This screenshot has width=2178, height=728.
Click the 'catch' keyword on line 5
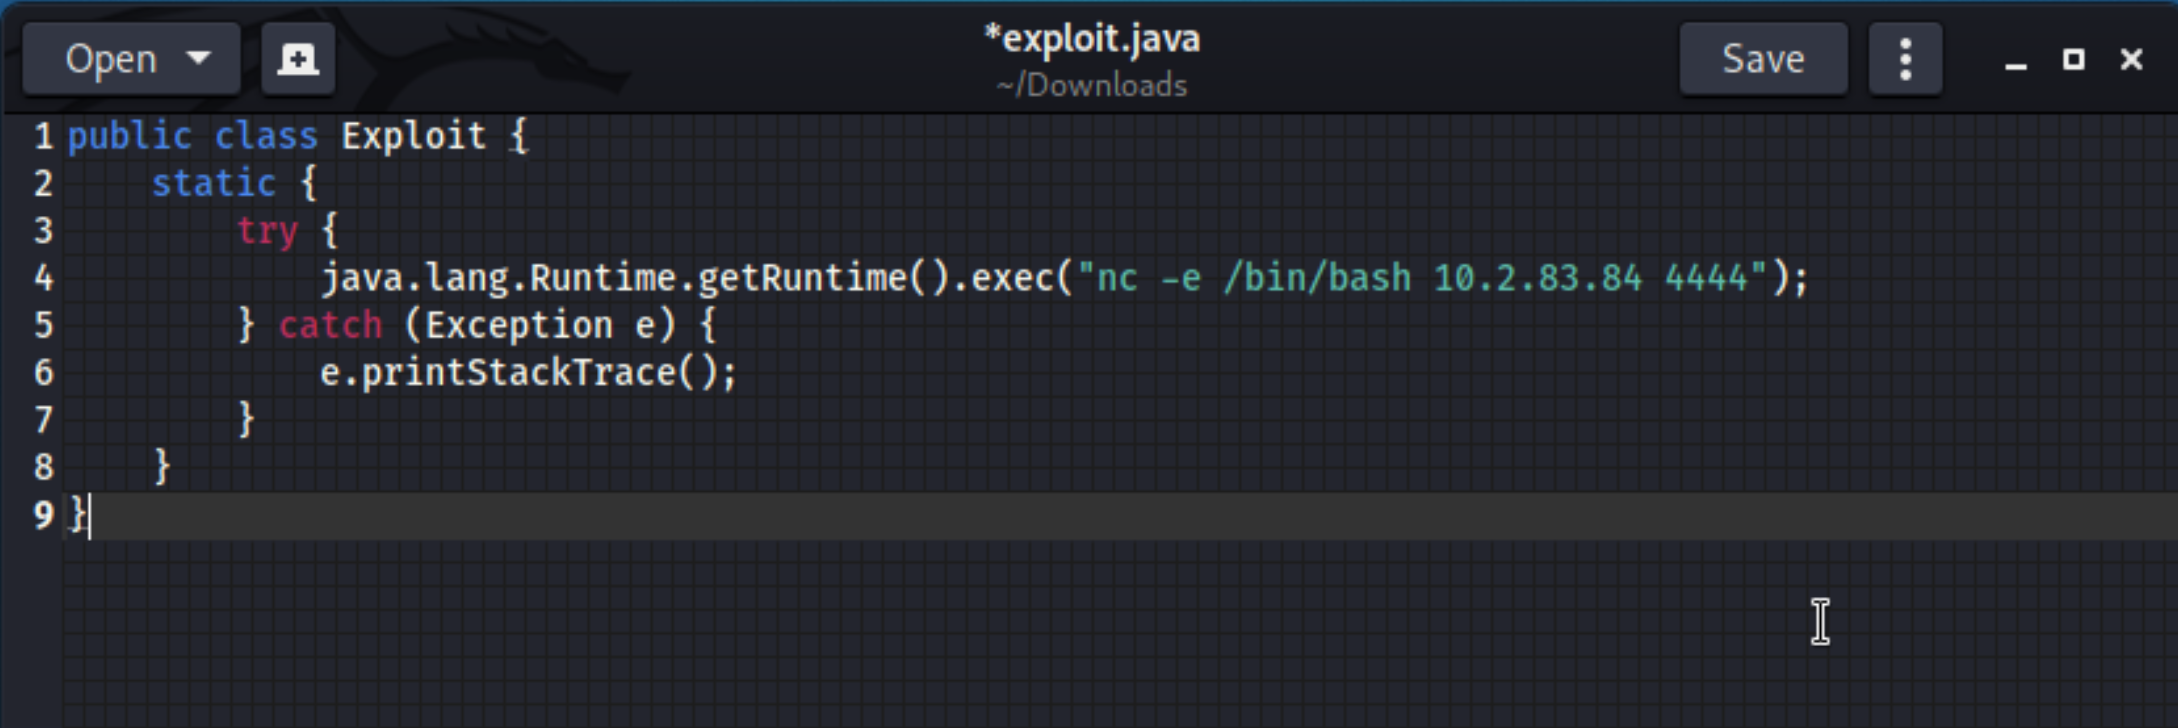click(330, 326)
